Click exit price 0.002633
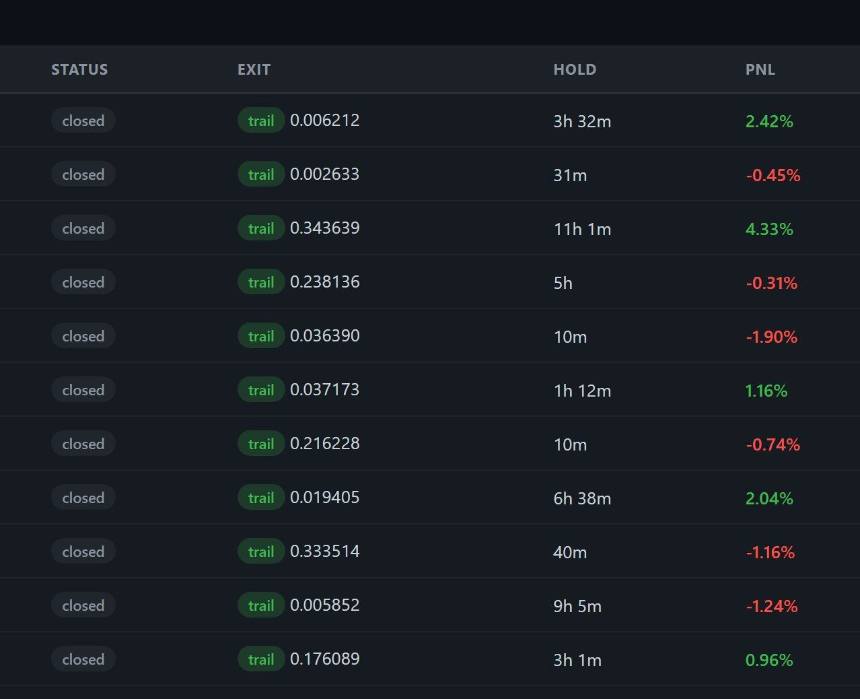The height and width of the screenshot is (699, 860). coord(325,174)
